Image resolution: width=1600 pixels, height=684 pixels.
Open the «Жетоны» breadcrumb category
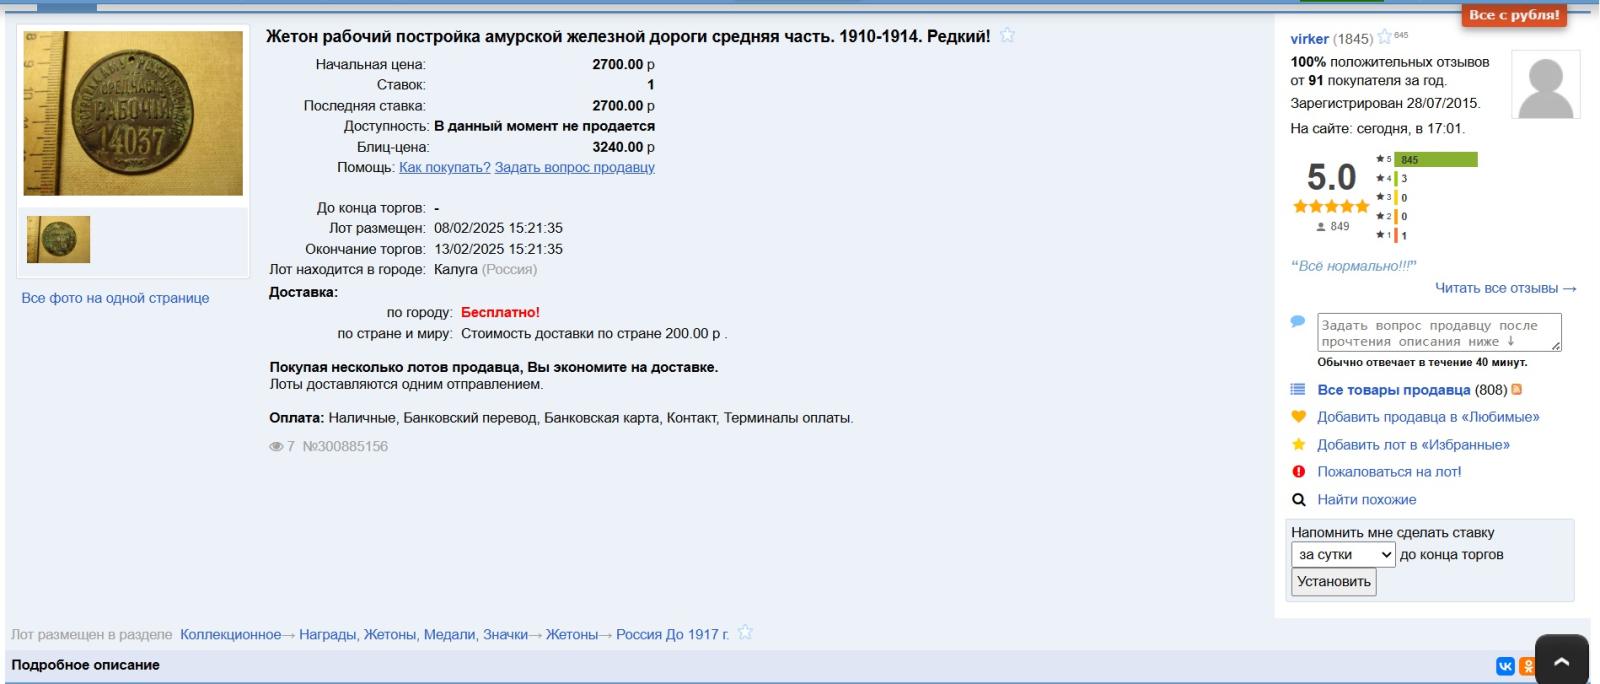(x=571, y=635)
